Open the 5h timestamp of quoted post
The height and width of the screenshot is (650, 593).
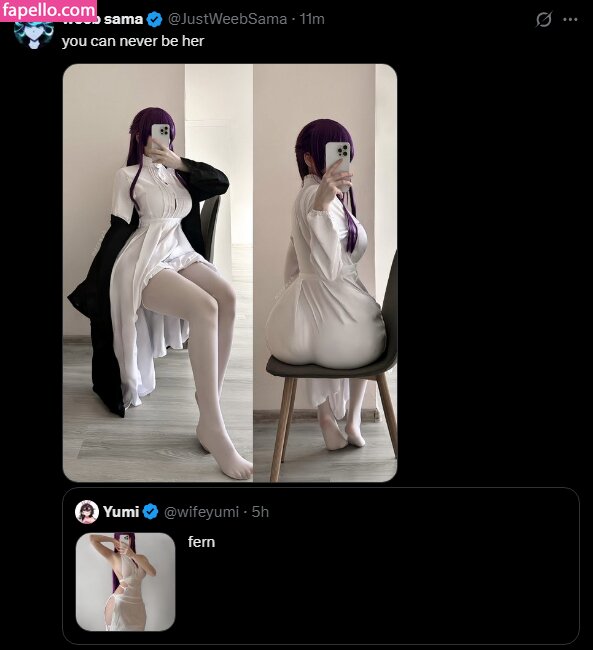(260, 512)
